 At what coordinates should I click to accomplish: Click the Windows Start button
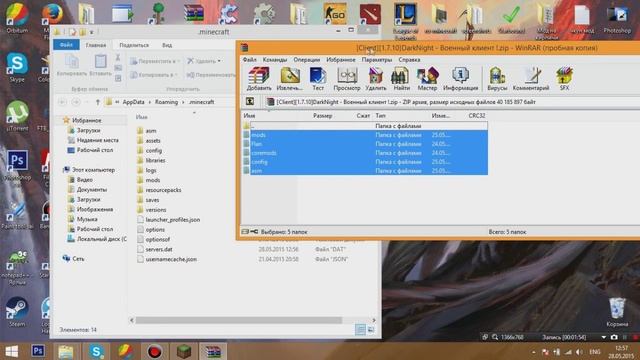(11, 351)
